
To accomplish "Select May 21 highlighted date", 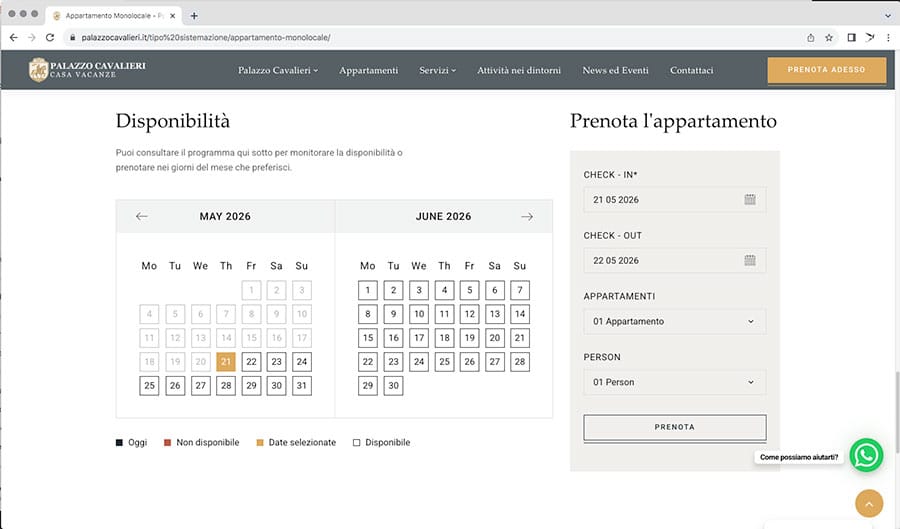I will [x=226, y=361].
